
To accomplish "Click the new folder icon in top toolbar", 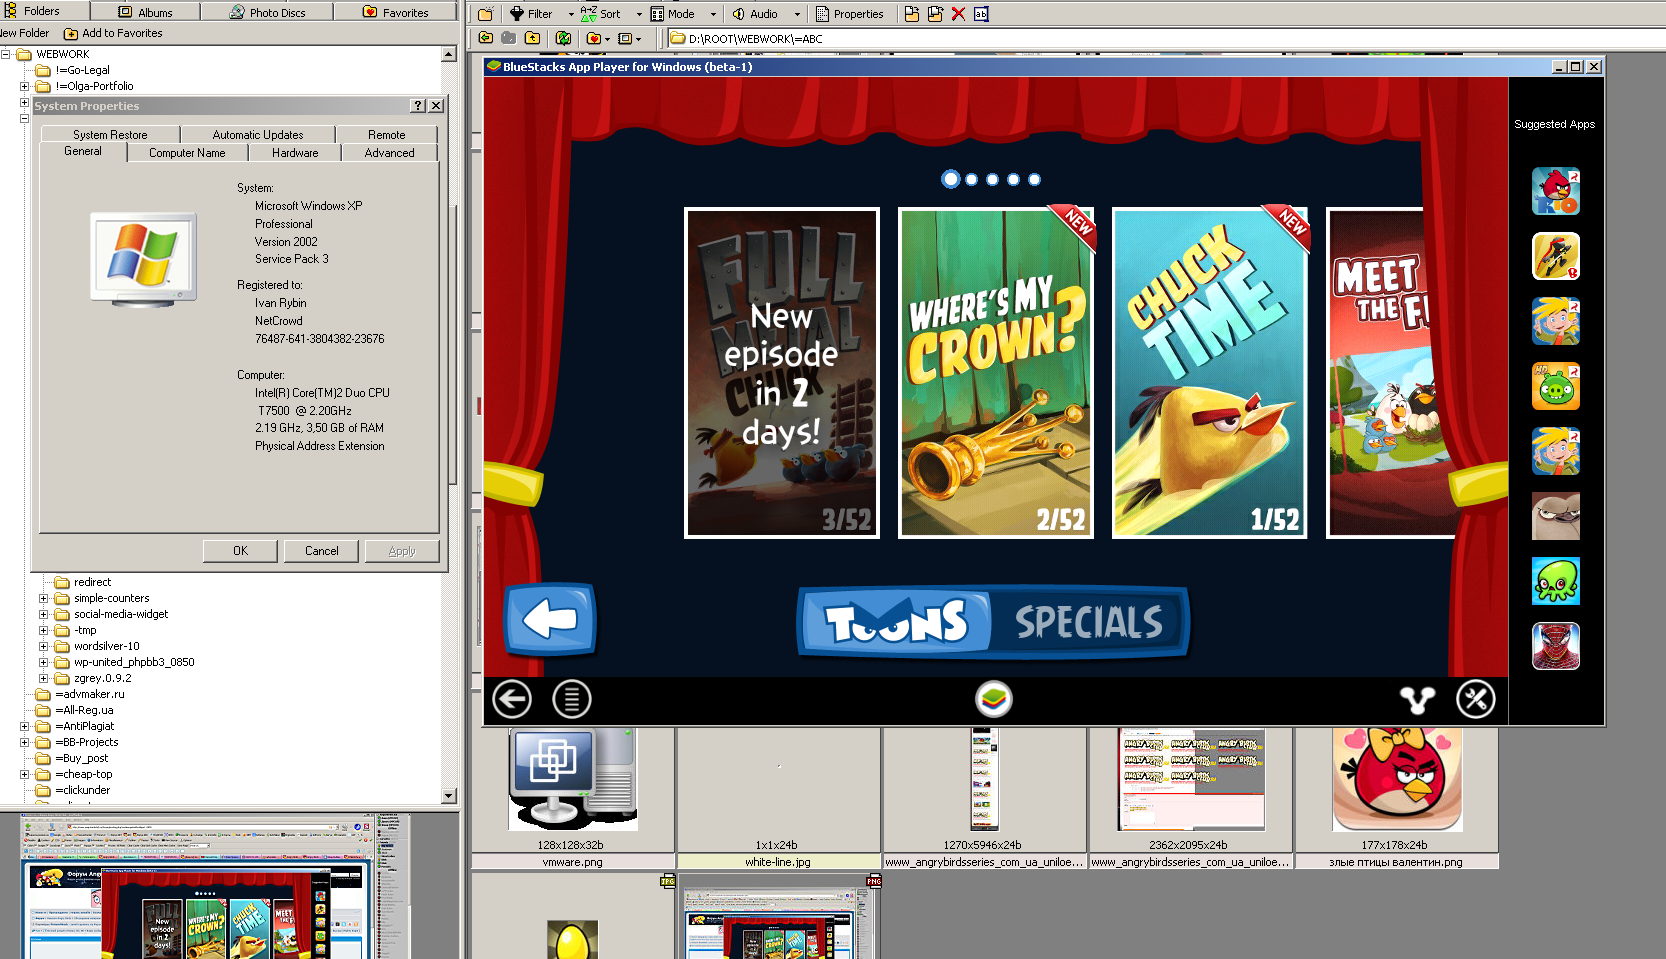I will tap(485, 14).
